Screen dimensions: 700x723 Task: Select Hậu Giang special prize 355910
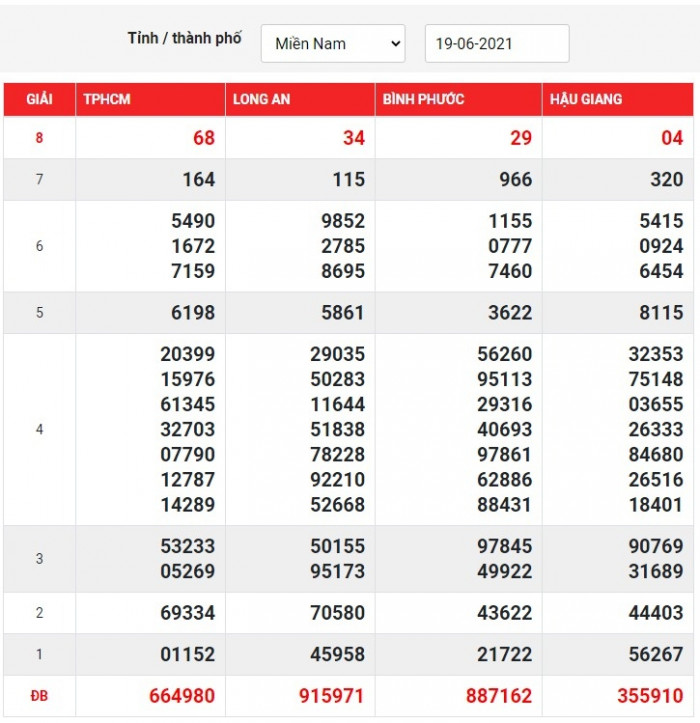[649, 696]
